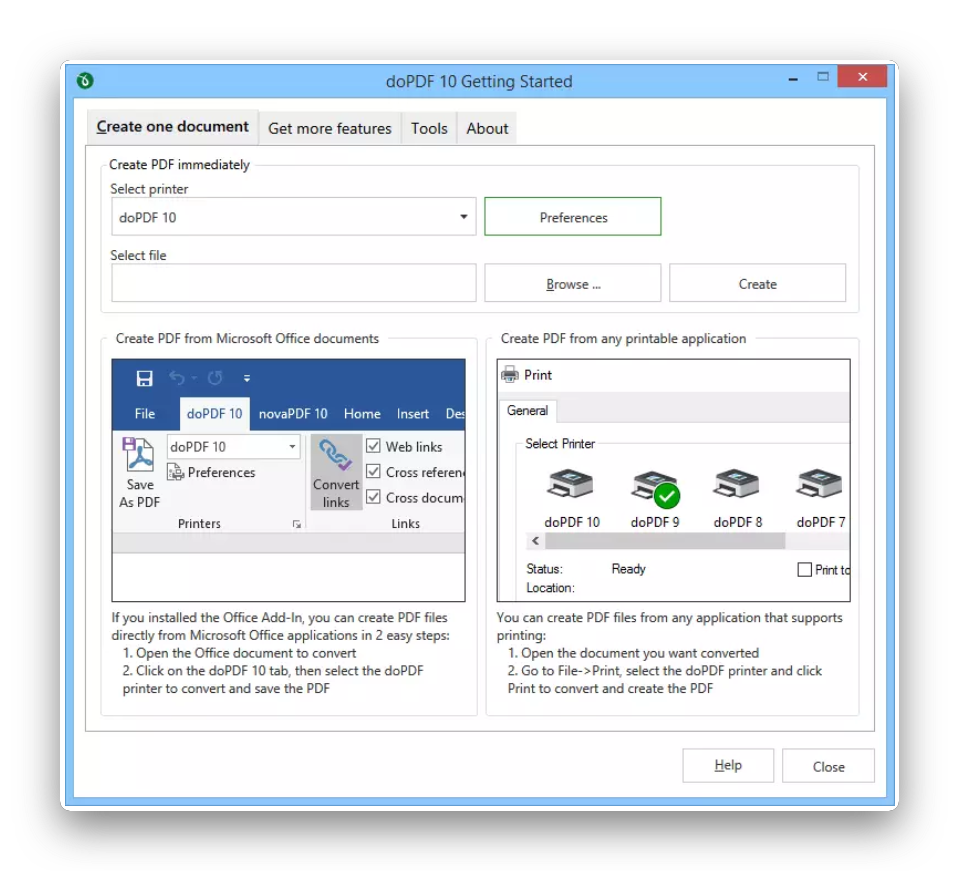Viewport: 959px width, 871px height.
Task: Close the window with red X
Action: click(x=862, y=76)
